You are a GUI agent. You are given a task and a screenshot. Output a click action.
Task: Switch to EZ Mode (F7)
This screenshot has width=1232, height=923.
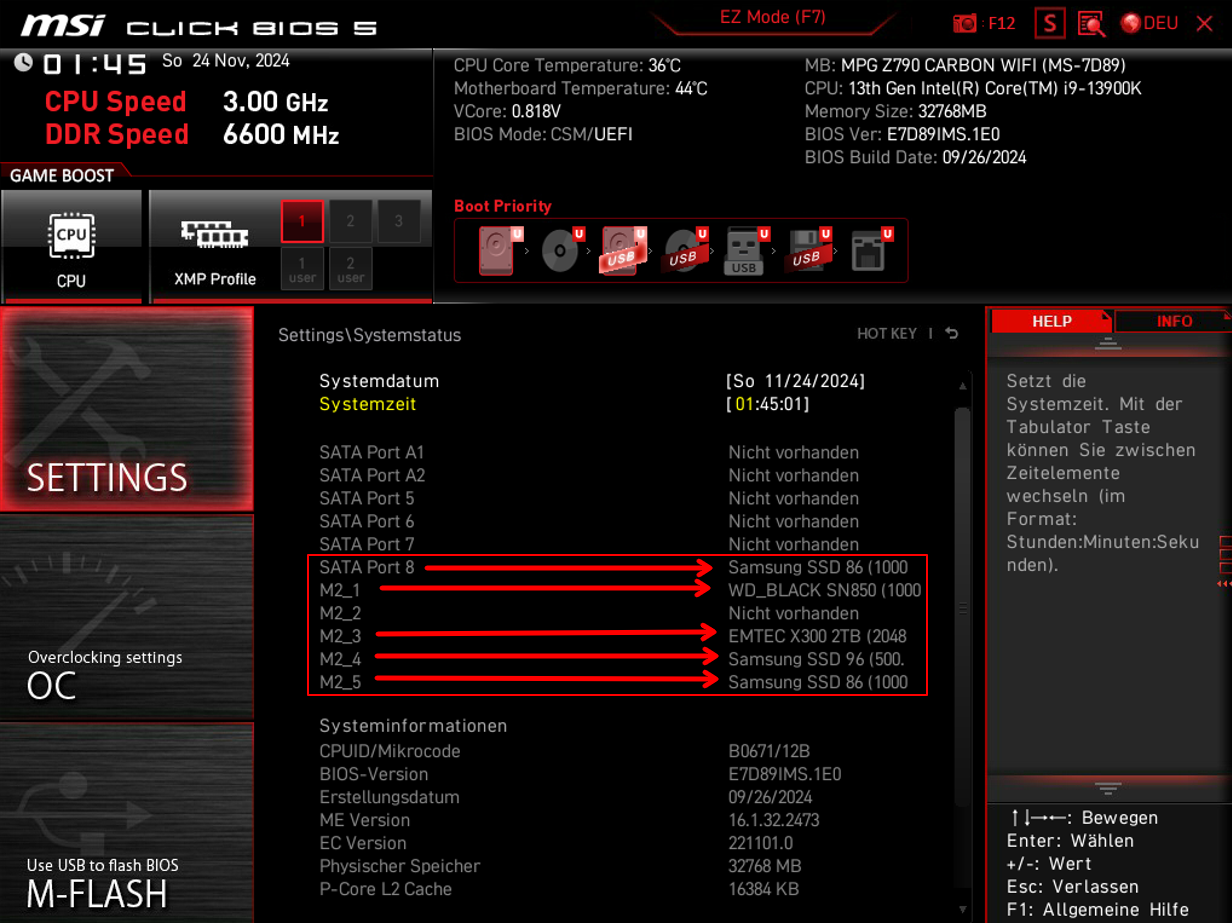coord(772,17)
